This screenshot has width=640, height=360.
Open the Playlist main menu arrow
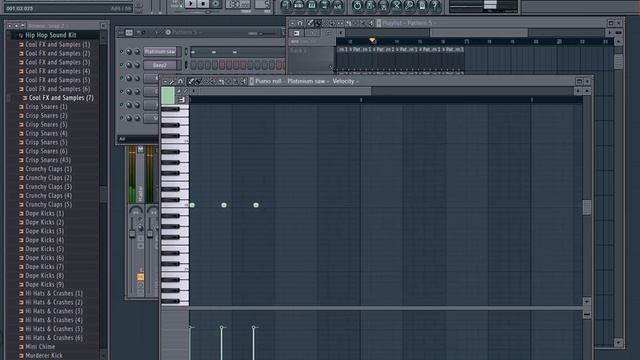(292, 23)
